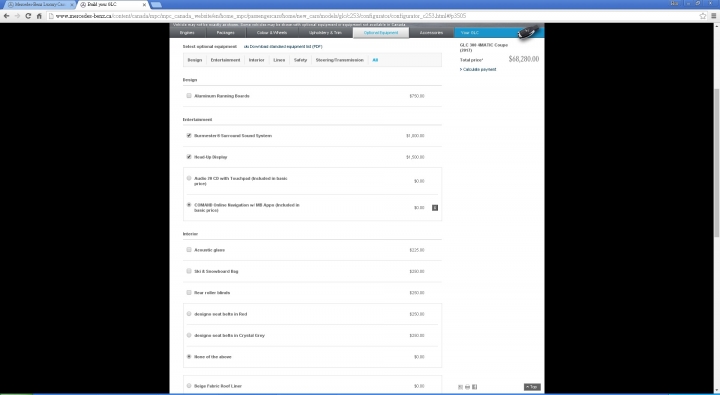Download standard equipment list PDF
The width and height of the screenshot is (720, 395).
283,46
